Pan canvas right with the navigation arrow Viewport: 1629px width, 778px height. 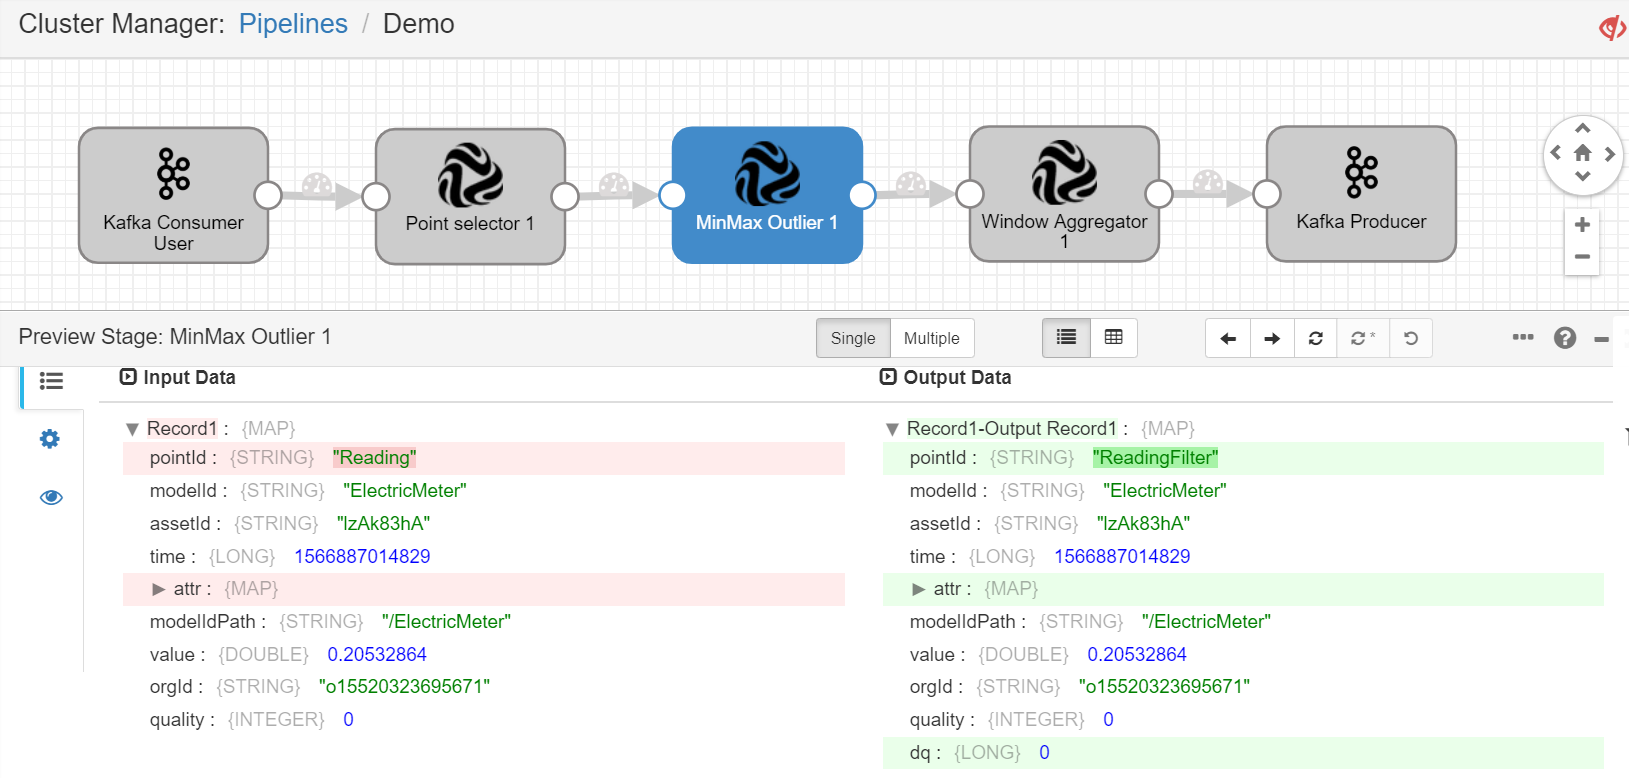coord(1609,153)
